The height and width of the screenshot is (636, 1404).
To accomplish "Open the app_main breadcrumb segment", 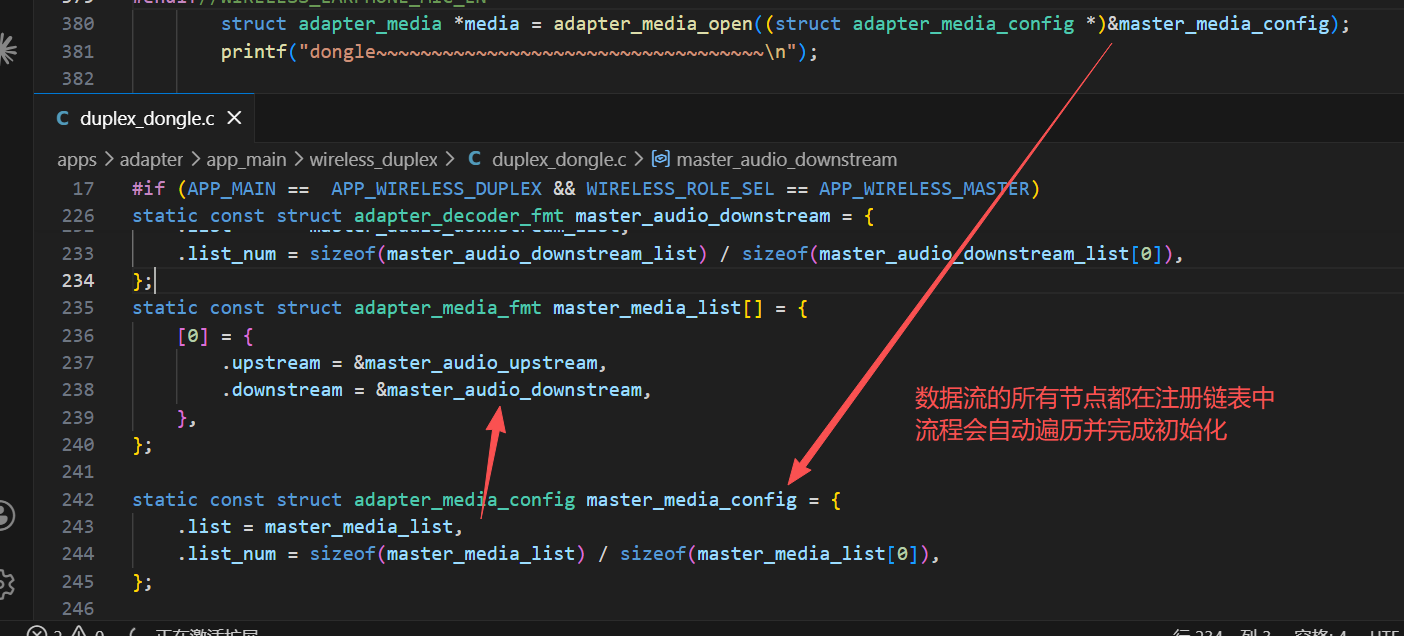I will (x=246, y=159).
